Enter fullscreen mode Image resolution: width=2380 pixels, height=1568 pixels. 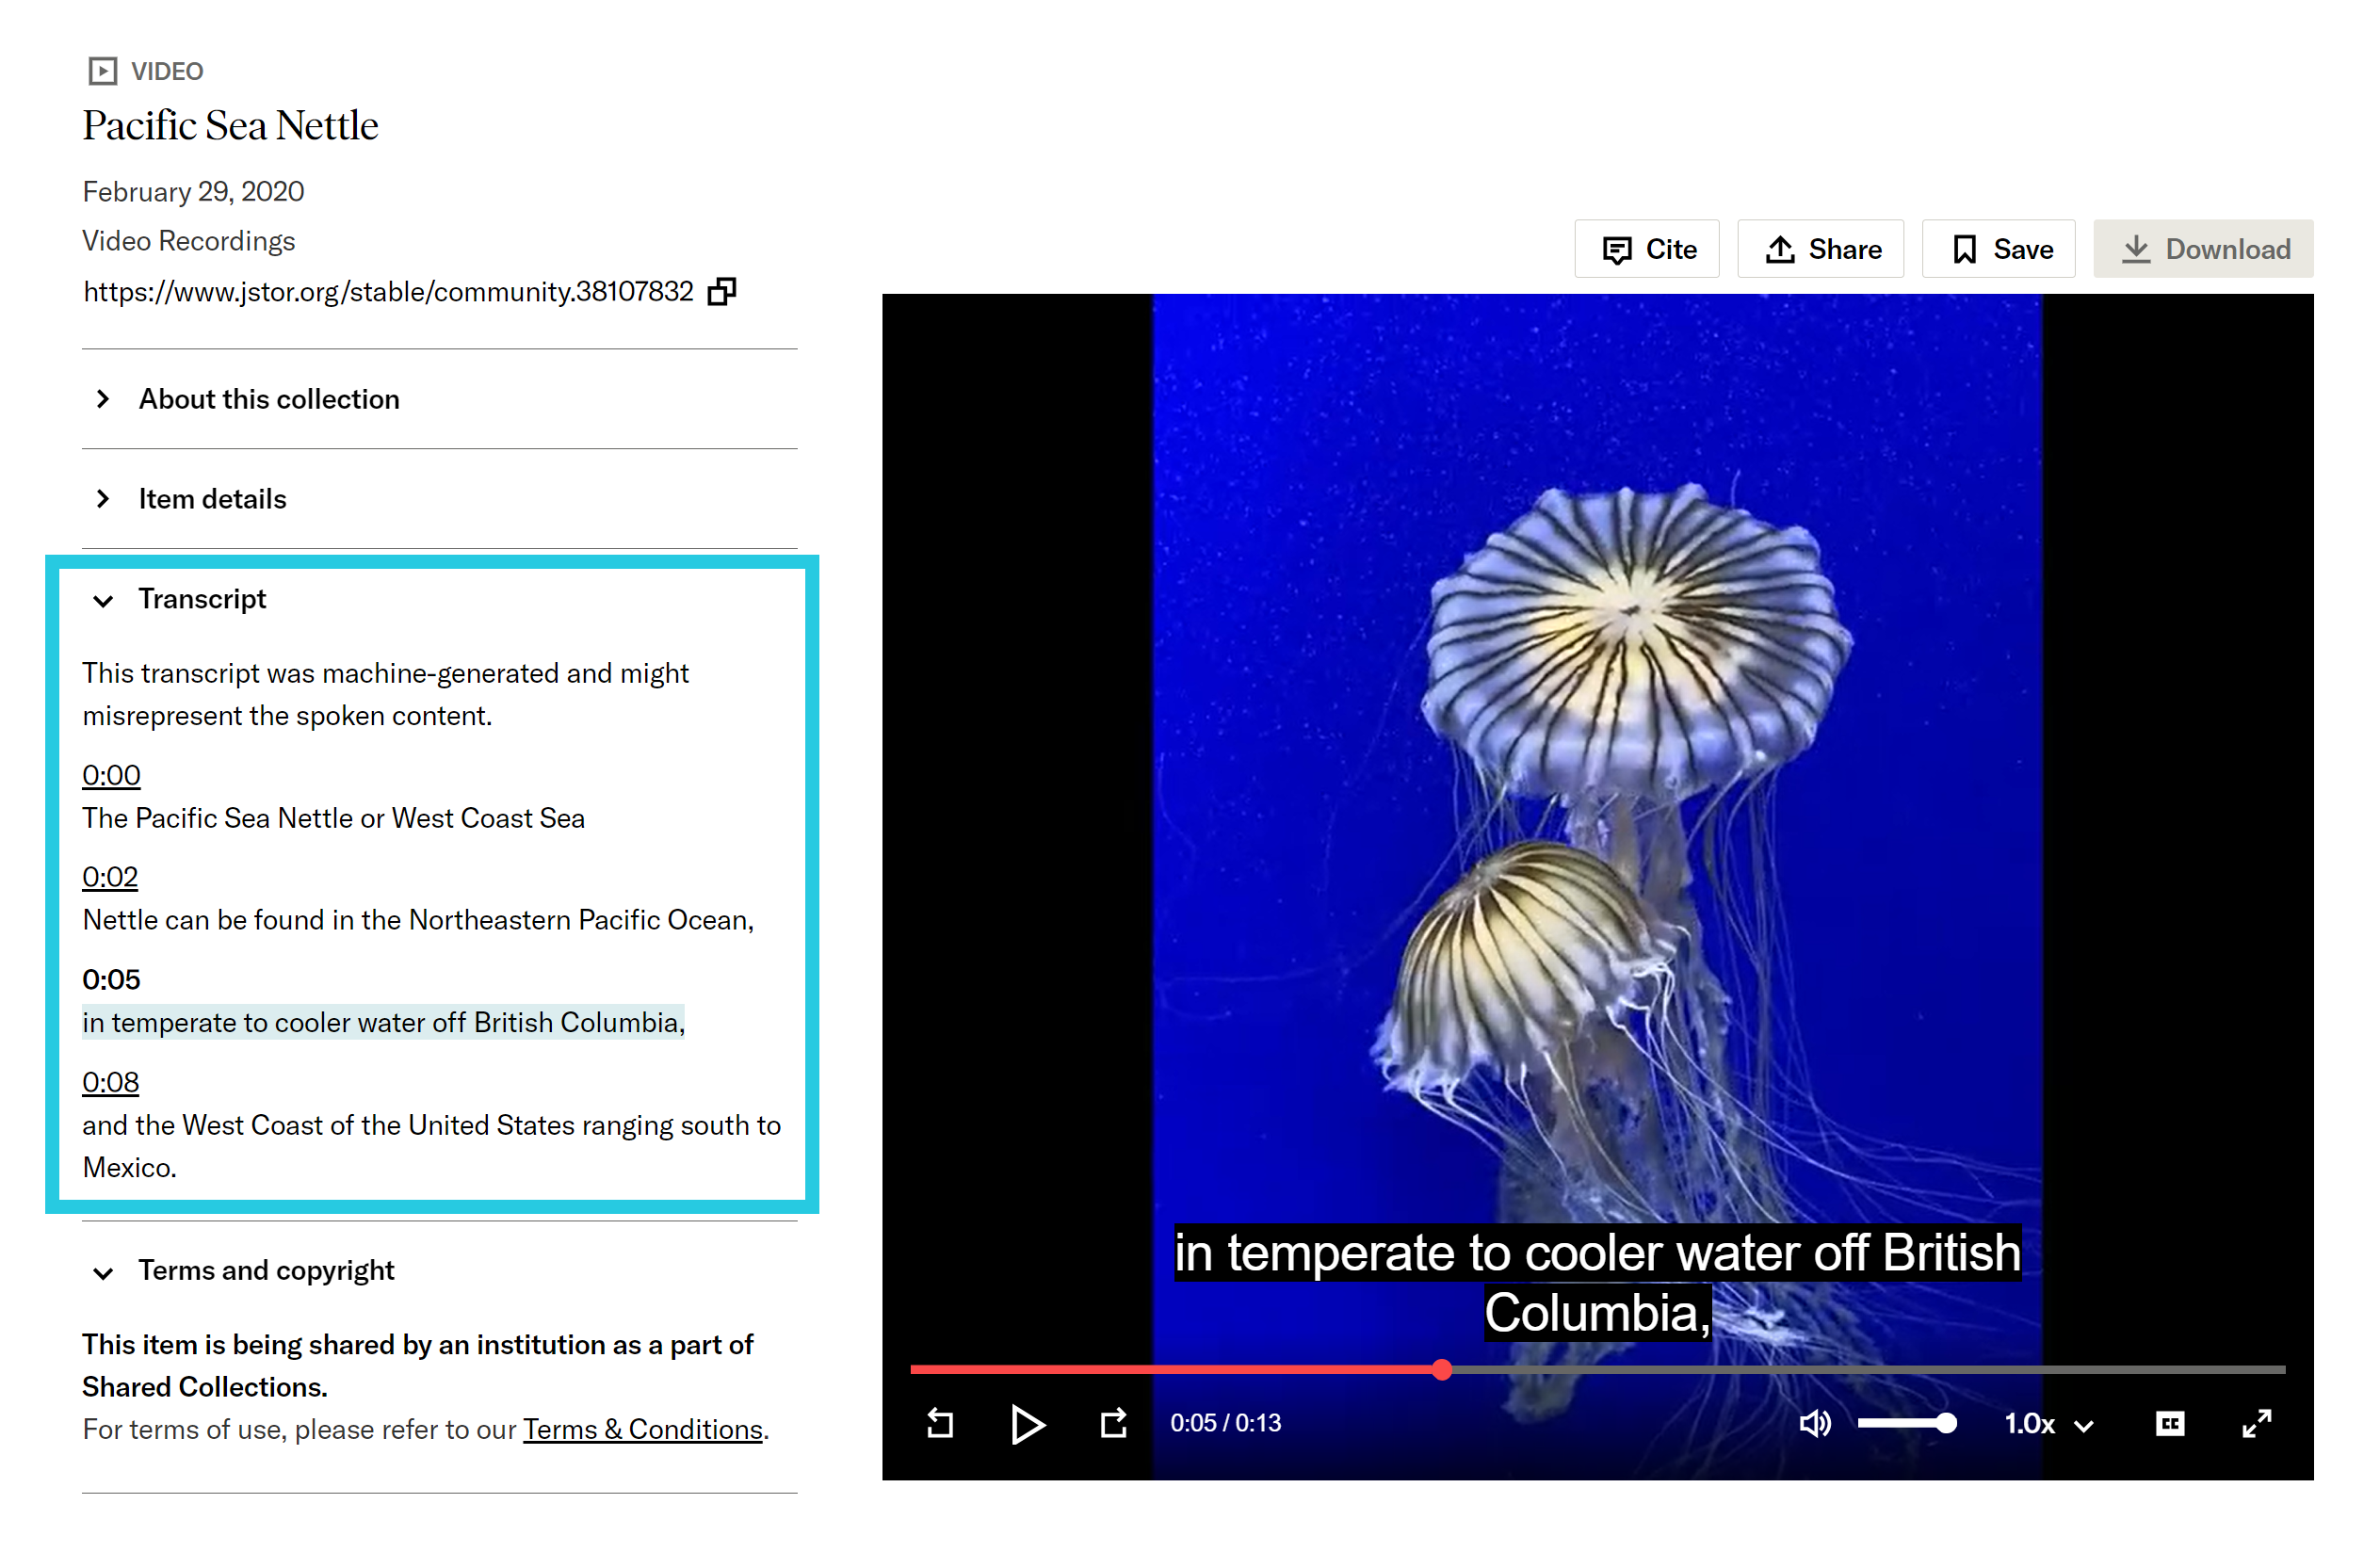coord(2256,1423)
